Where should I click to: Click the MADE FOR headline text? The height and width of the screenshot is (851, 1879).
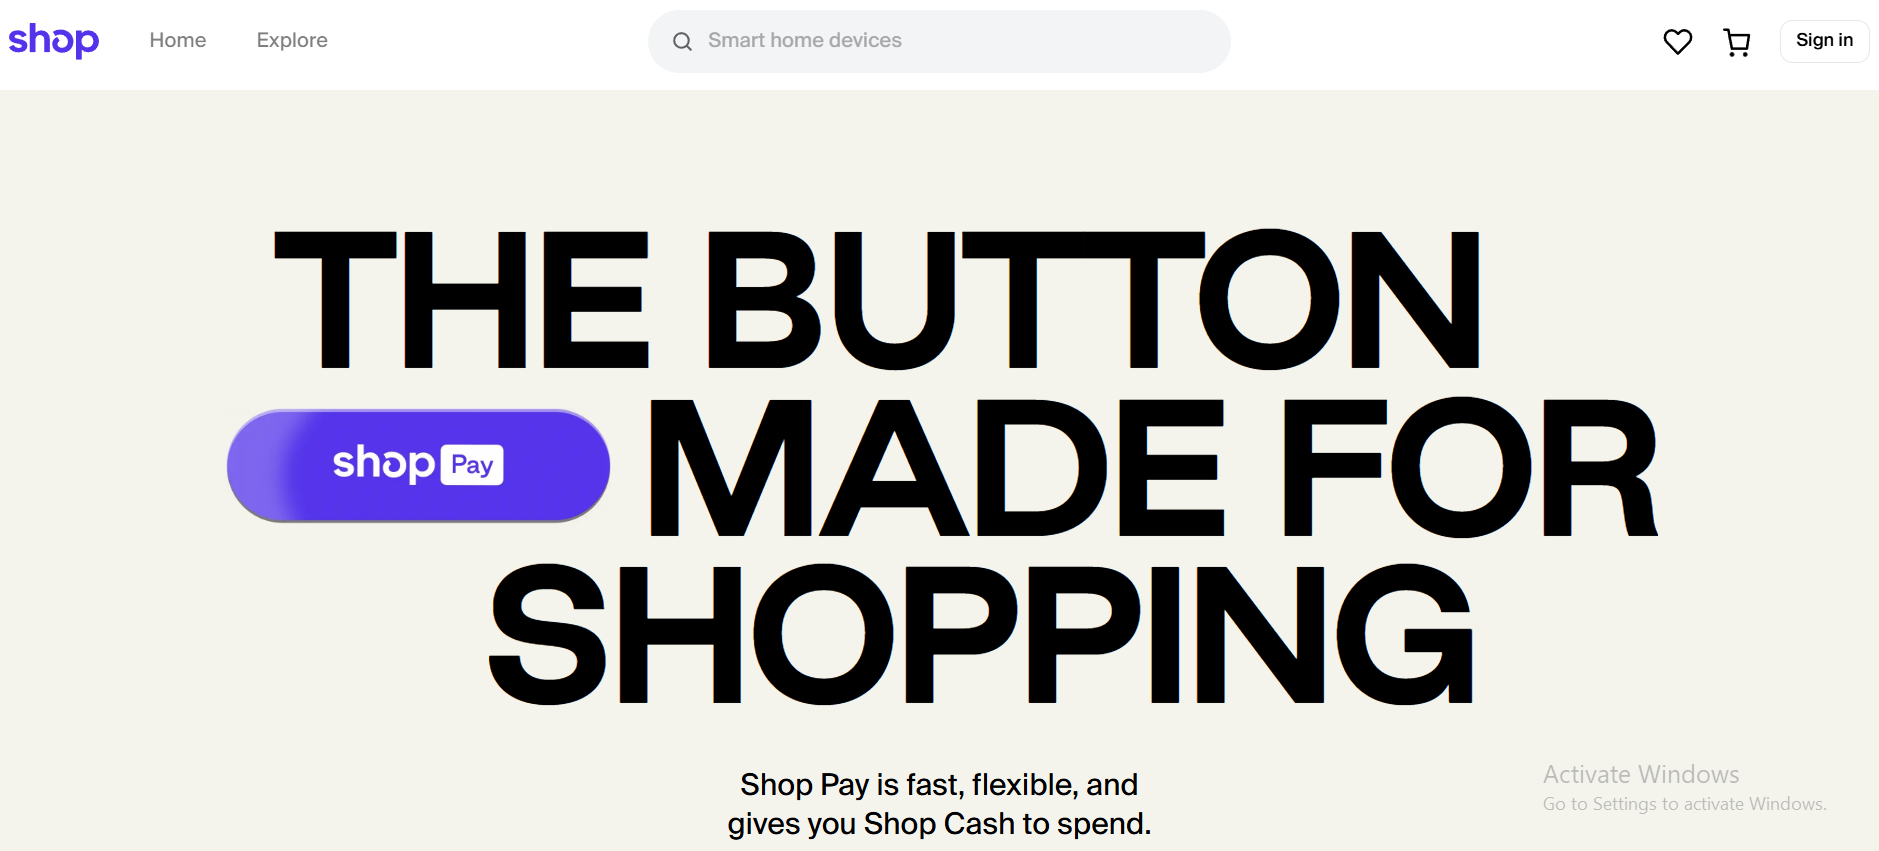(x=1153, y=467)
